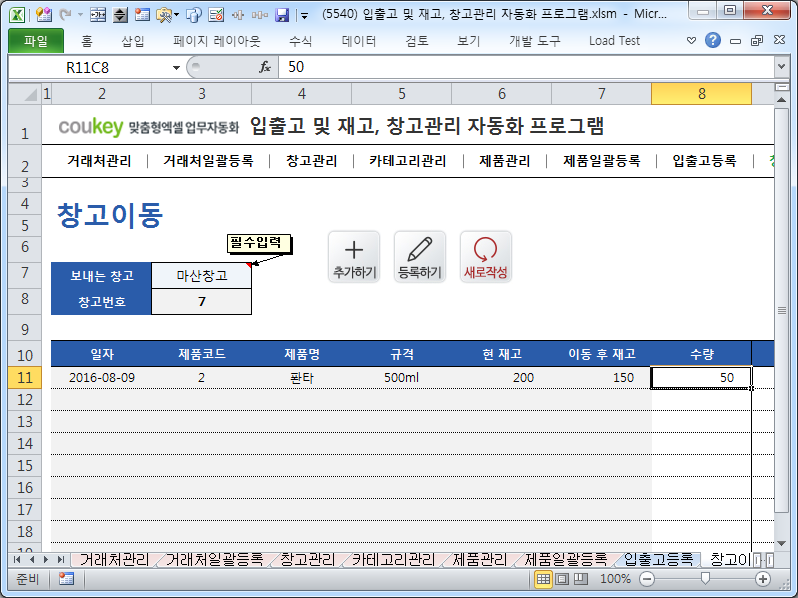Click the 새로작성 refresh button
Viewport: 798px width, 598px height.
click(486, 257)
